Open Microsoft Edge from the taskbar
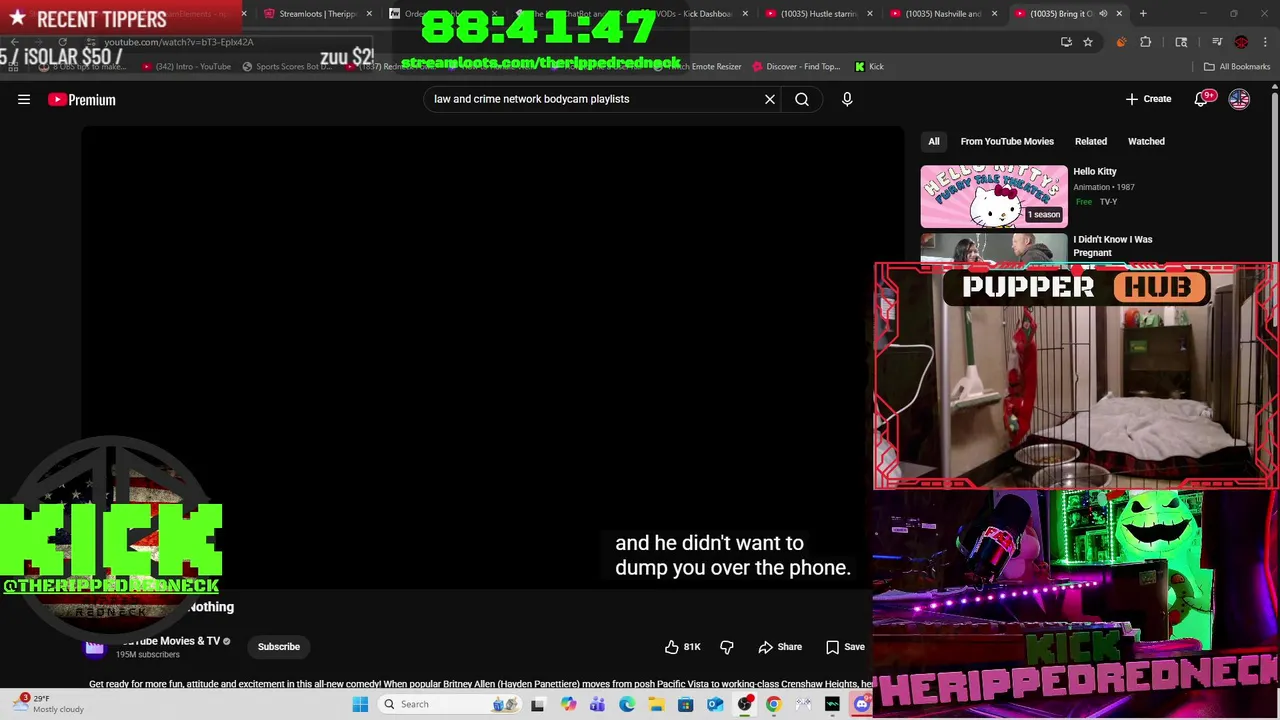Viewport: 1280px width, 720px height. pos(627,704)
